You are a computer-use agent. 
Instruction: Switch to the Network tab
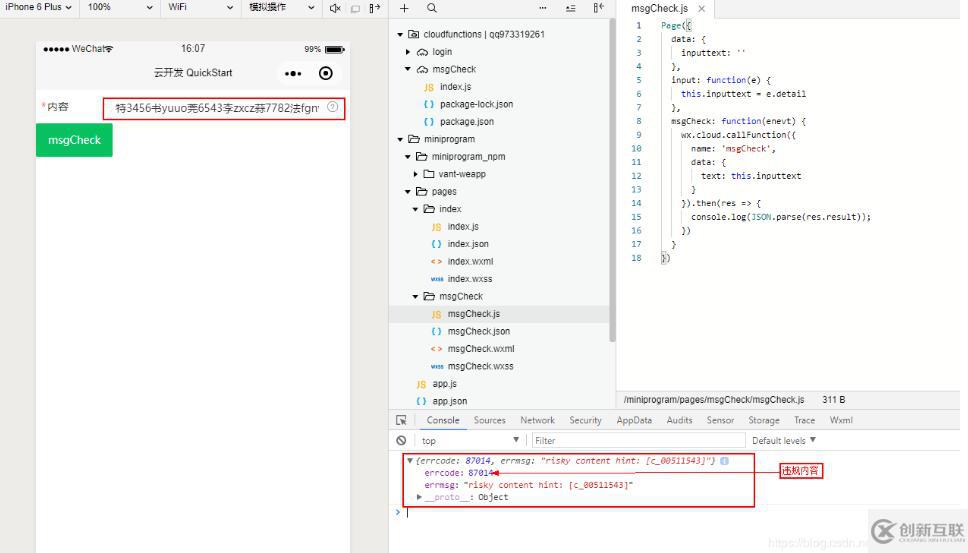tap(537, 420)
